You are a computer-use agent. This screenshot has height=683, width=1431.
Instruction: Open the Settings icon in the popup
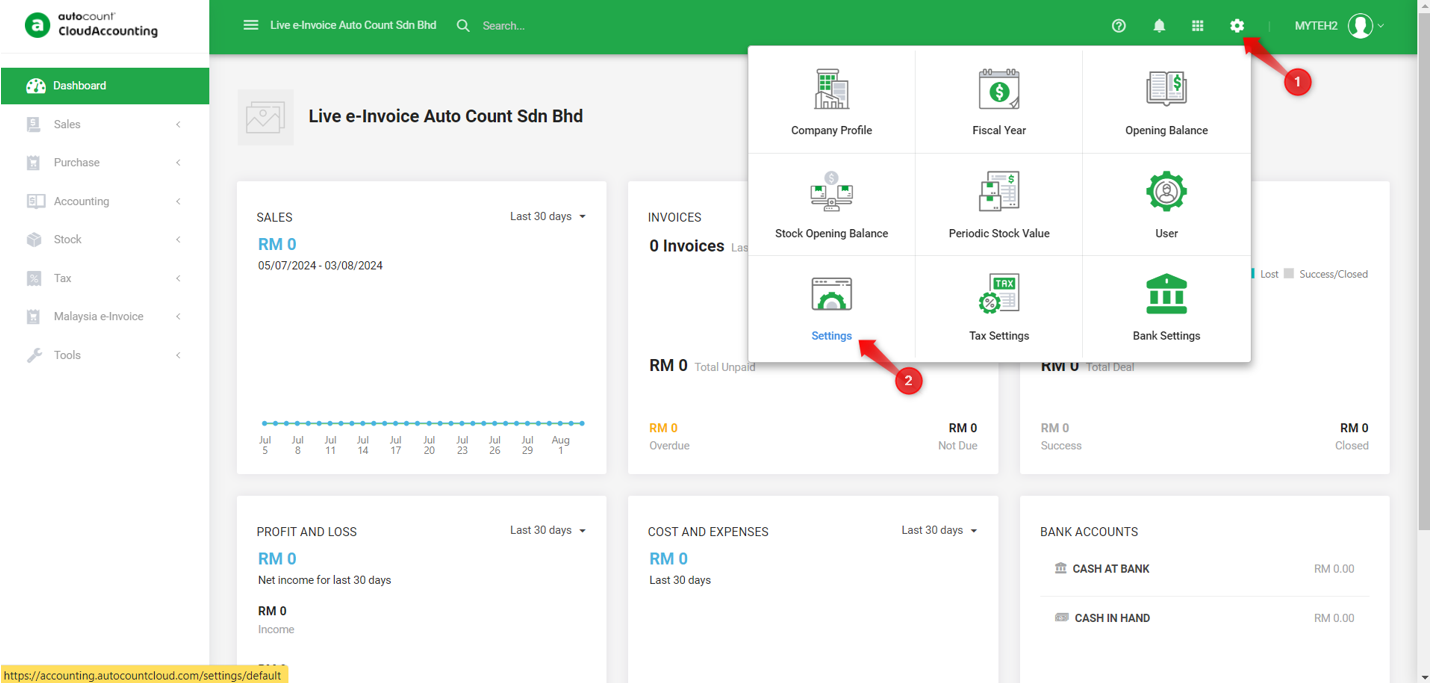point(831,294)
